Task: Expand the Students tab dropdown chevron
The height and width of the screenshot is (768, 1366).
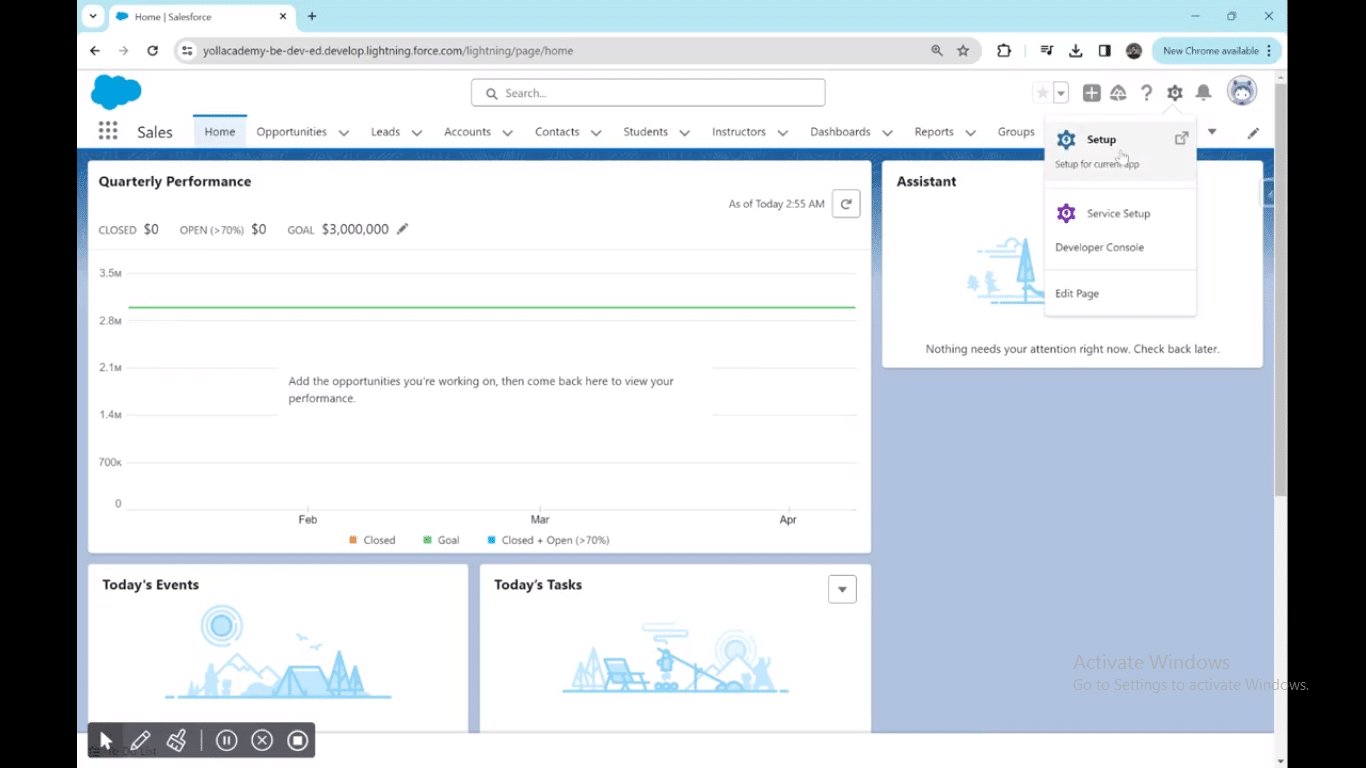Action: tap(685, 132)
